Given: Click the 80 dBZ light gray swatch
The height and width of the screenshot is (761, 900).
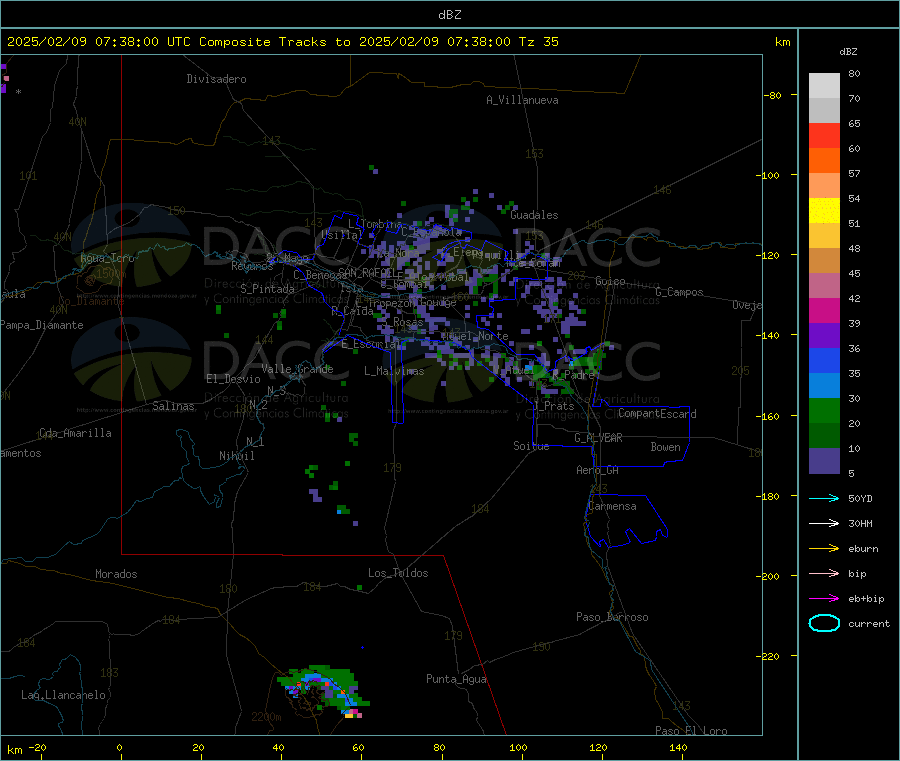Looking at the screenshot, I should 824,86.
